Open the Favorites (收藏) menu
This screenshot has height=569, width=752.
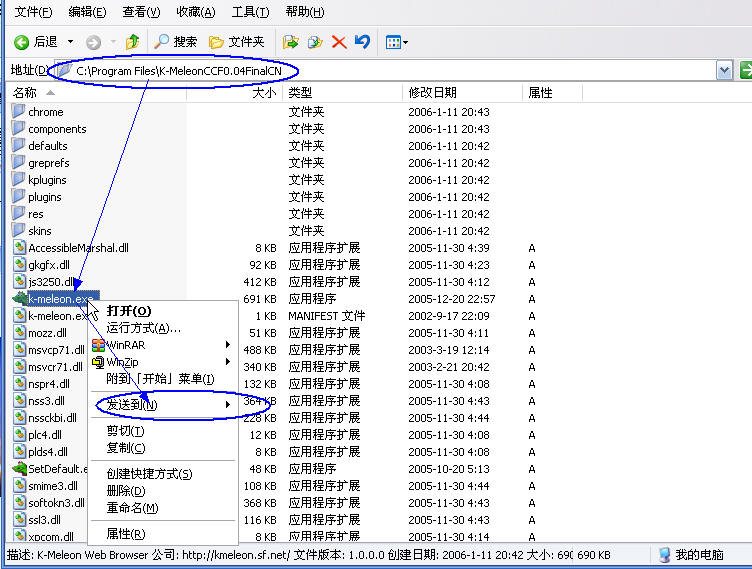click(196, 12)
